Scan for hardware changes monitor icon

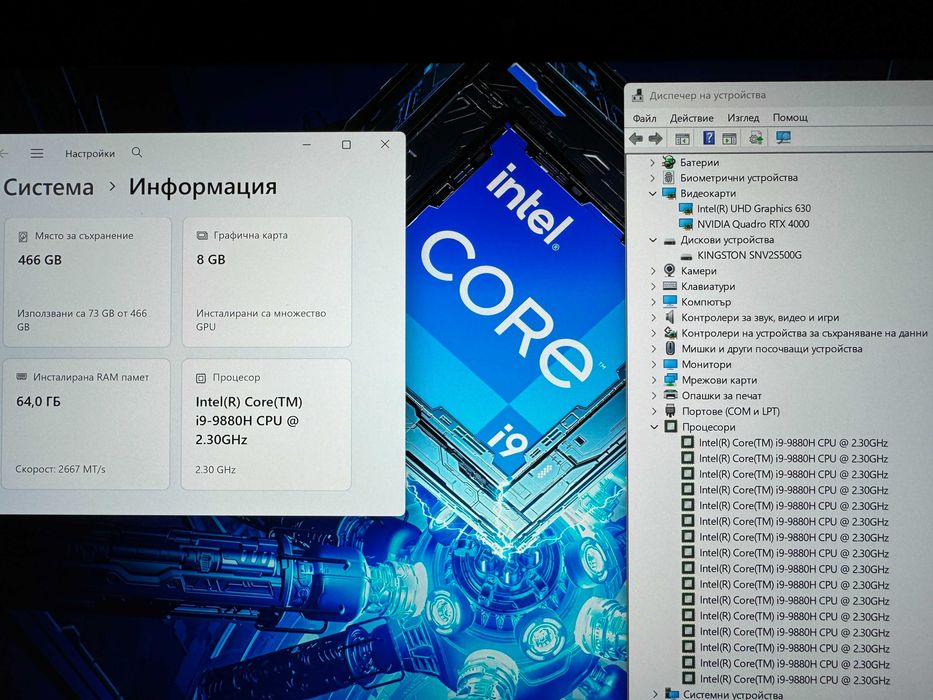[x=784, y=138]
